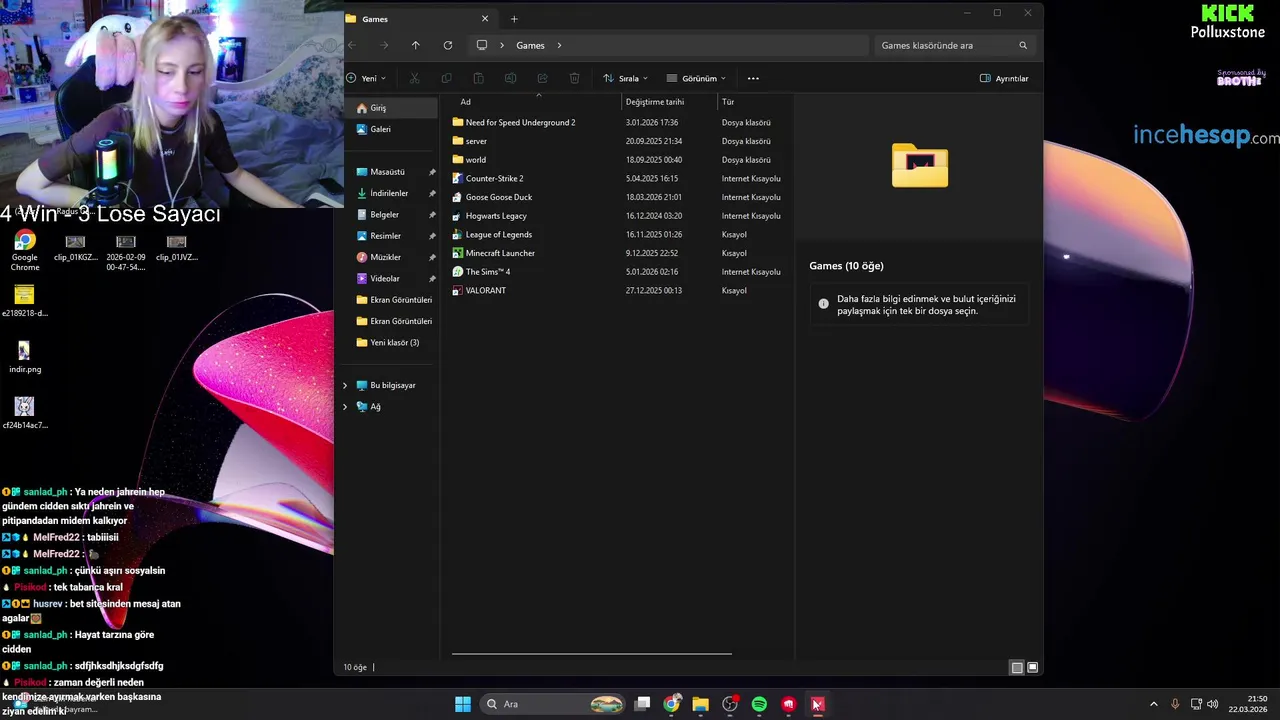This screenshot has width=1280, height=720.
Task: Go to İndirilenler quick access folder
Action: coord(391,193)
